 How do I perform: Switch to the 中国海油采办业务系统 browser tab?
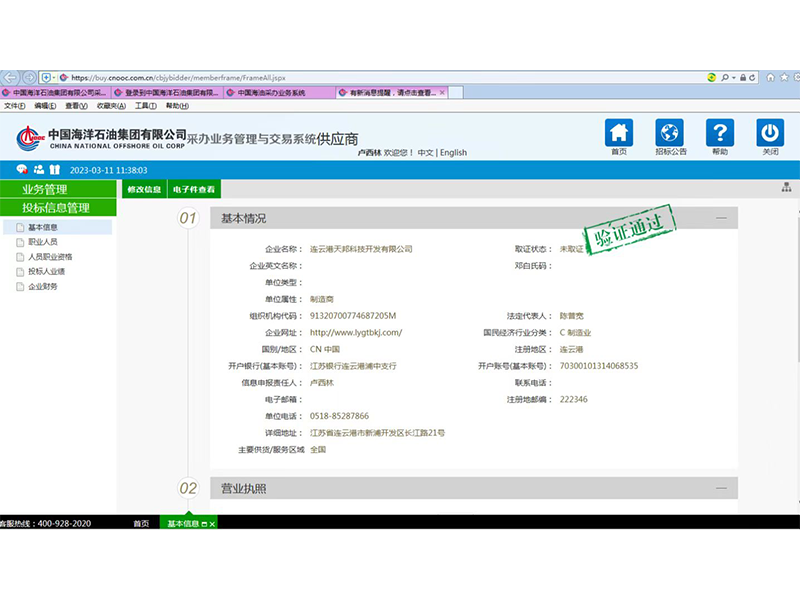270,93
